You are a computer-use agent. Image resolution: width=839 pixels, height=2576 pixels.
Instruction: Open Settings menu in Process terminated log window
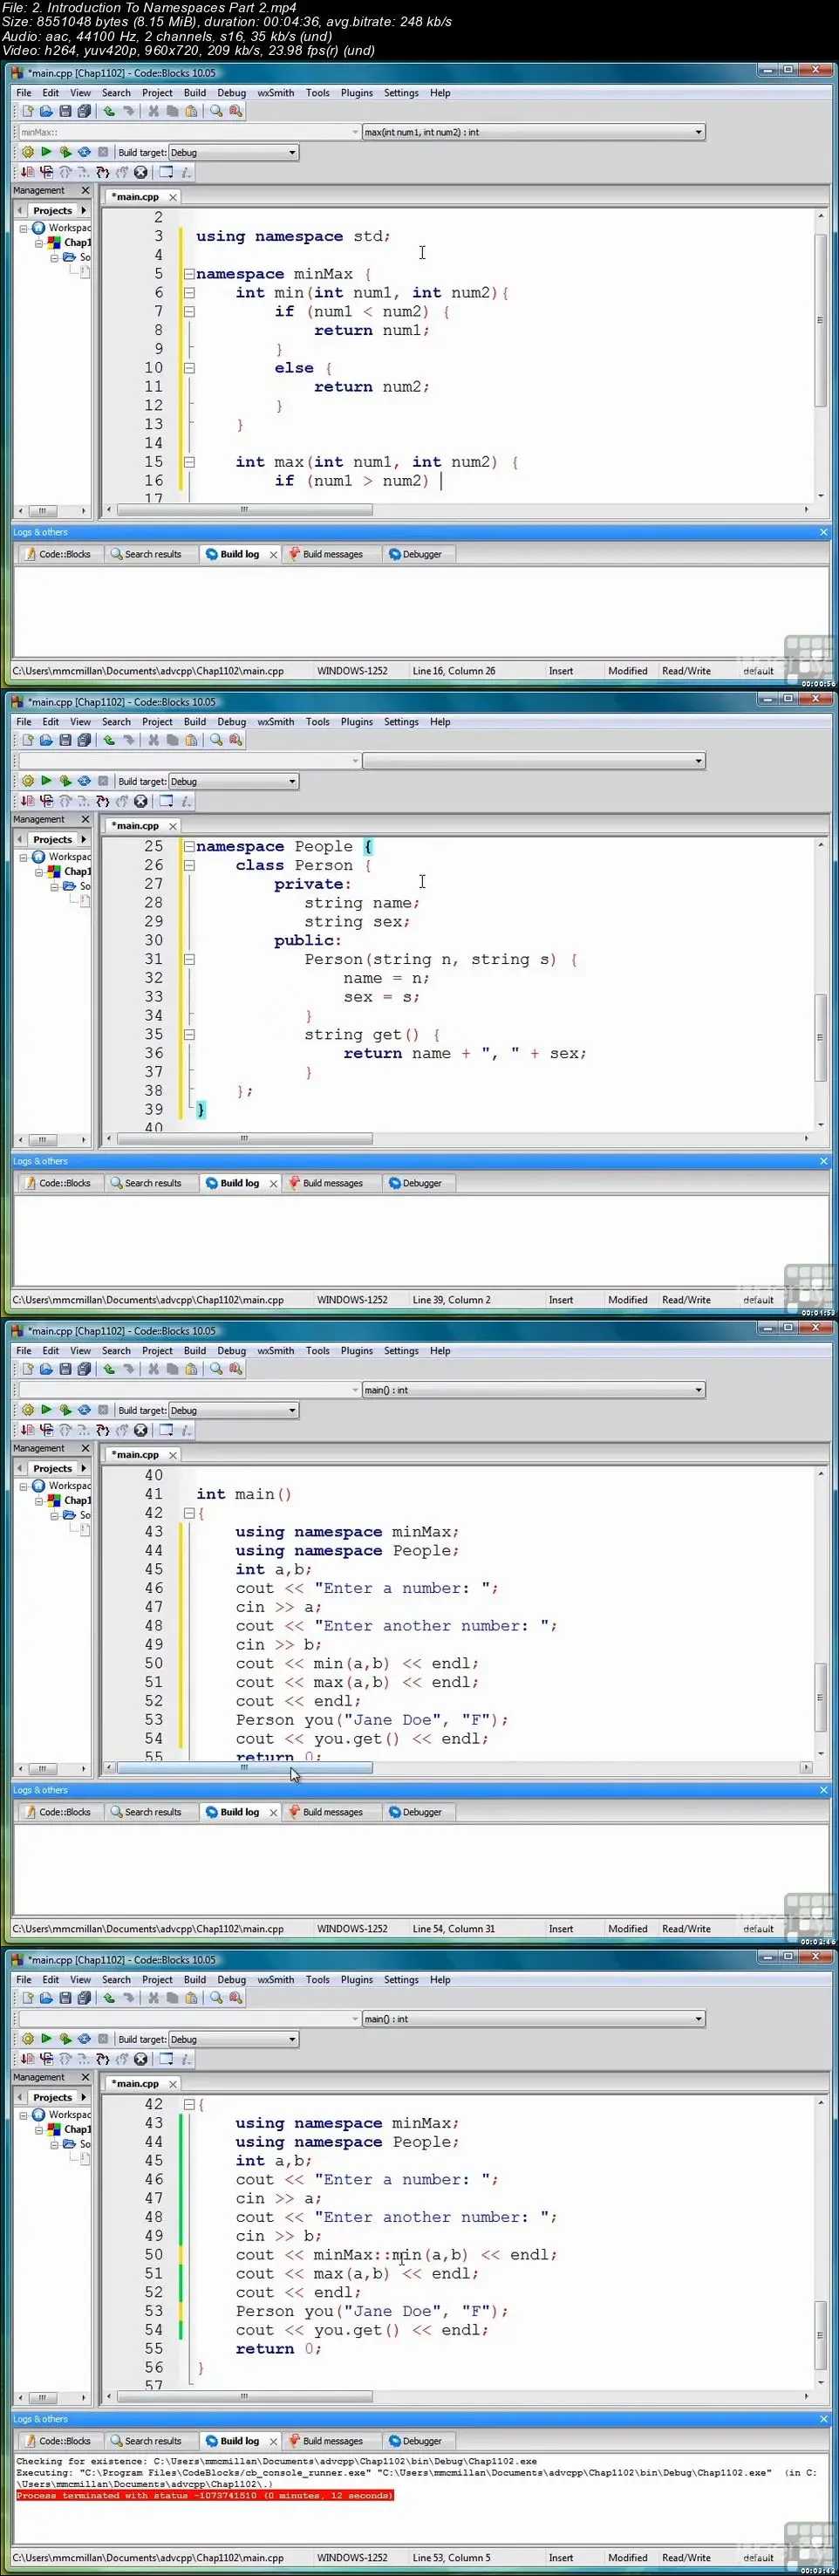pos(401,1980)
